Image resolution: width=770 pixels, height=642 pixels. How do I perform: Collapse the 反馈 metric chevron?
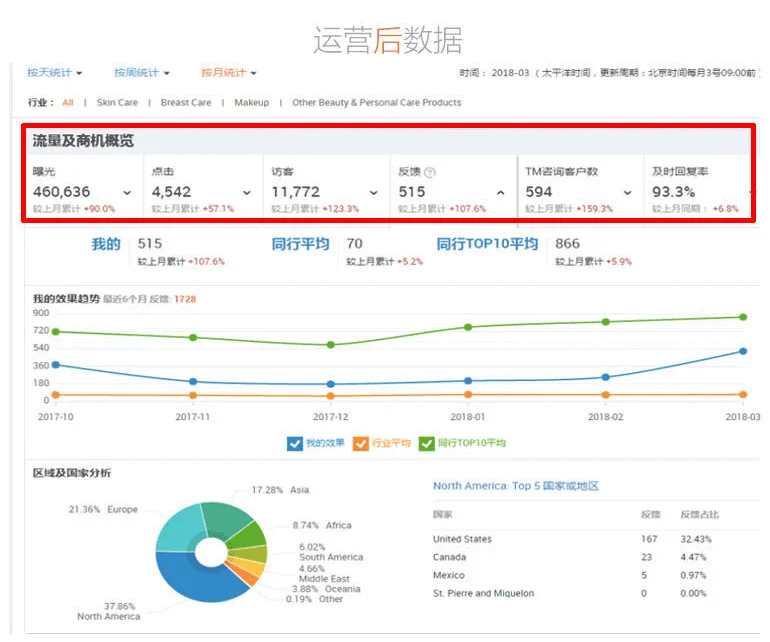(500, 193)
